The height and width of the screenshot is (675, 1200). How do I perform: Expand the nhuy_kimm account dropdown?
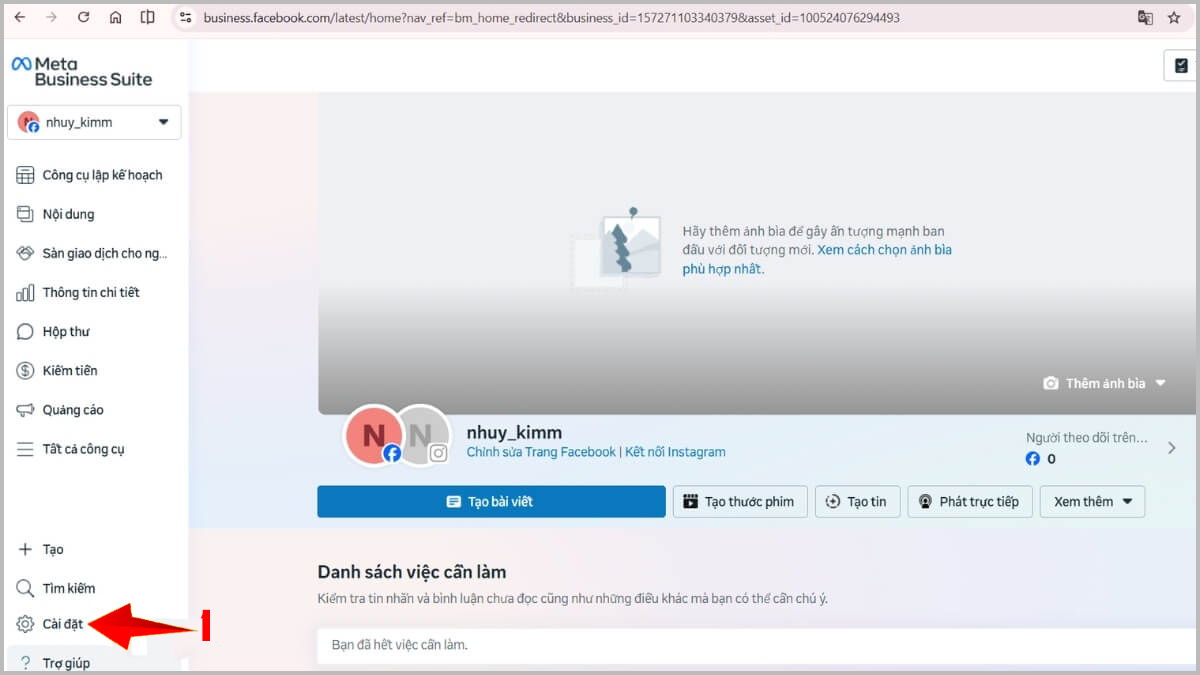(163, 121)
